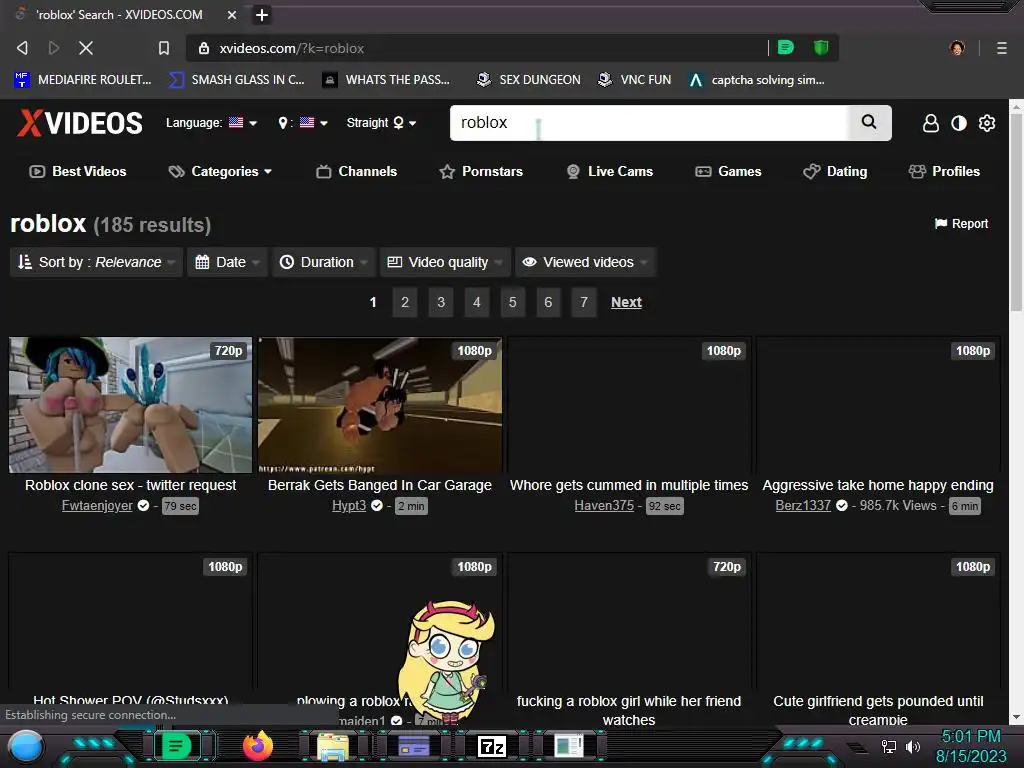Open uploader profile Fwtaenjoyer
Viewport: 1024px width, 768px height.
(97, 505)
